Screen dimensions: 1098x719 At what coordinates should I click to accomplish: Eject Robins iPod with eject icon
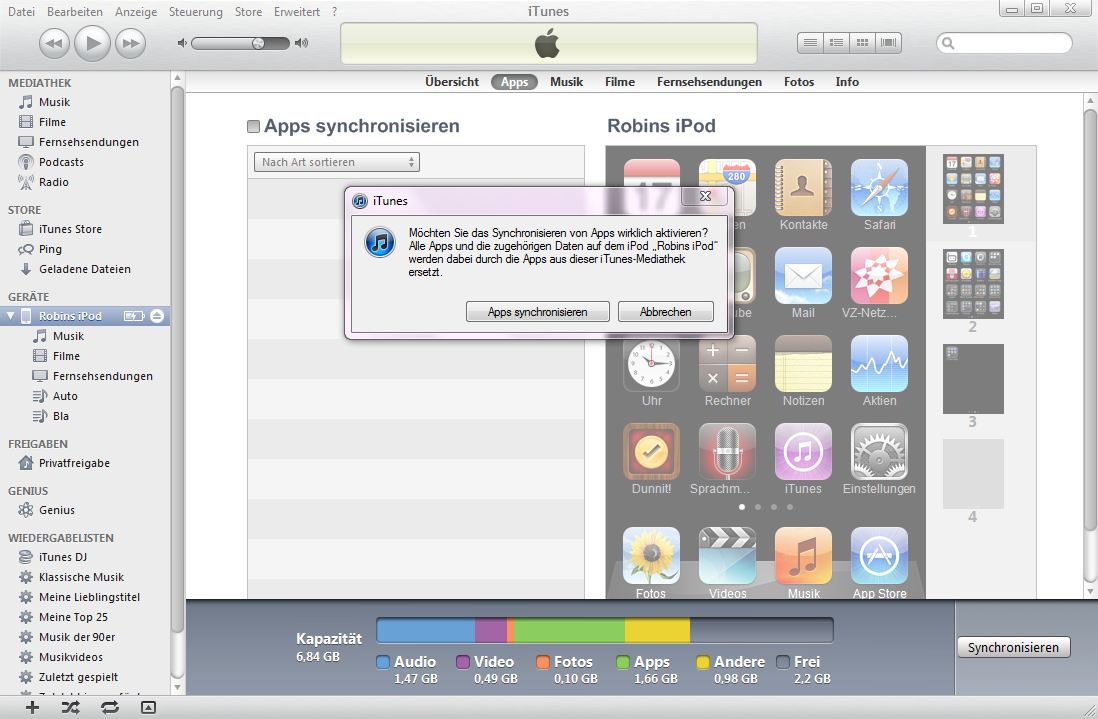pos(157,316)
